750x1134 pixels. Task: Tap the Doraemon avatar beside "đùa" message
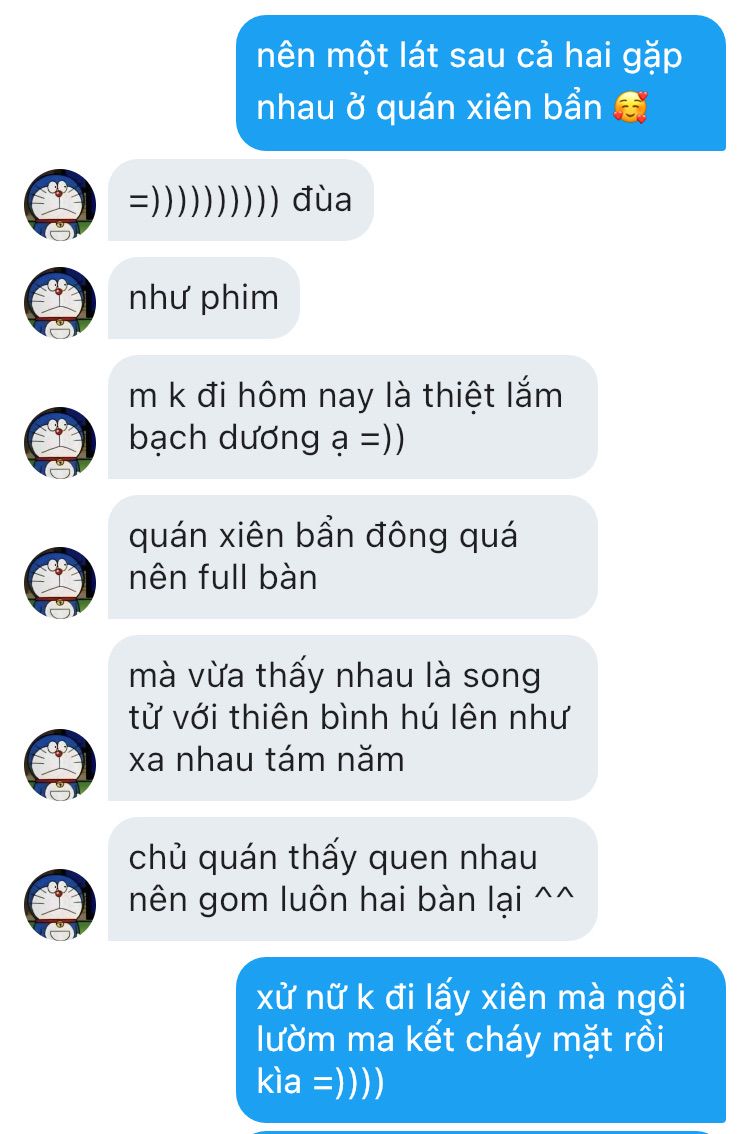coord(60,205)
